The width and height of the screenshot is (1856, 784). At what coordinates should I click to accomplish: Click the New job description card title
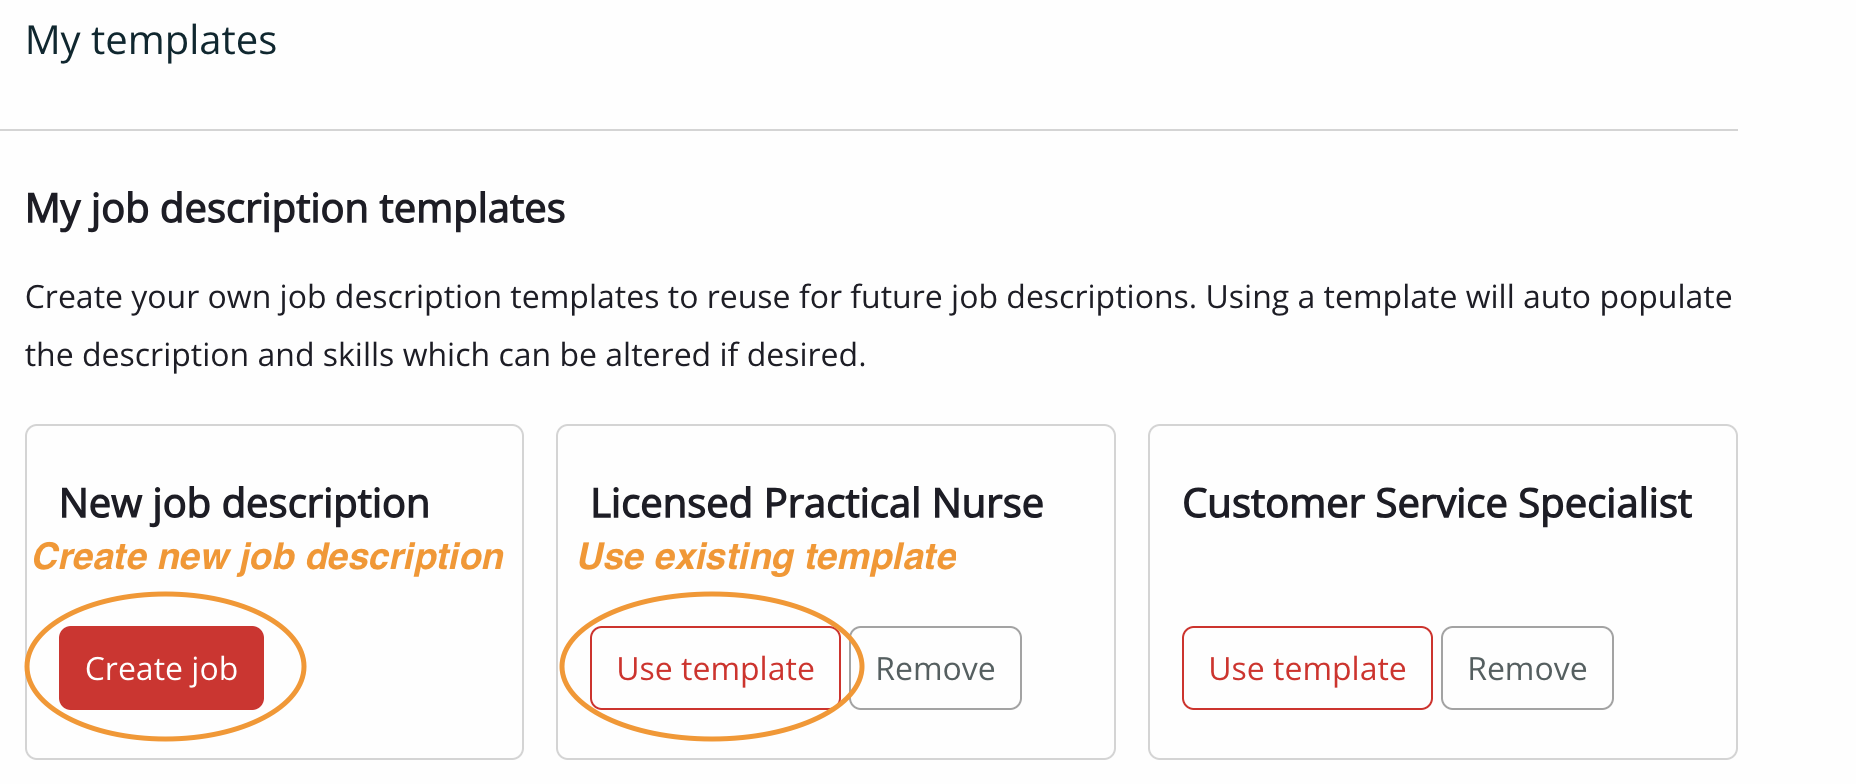244,503
